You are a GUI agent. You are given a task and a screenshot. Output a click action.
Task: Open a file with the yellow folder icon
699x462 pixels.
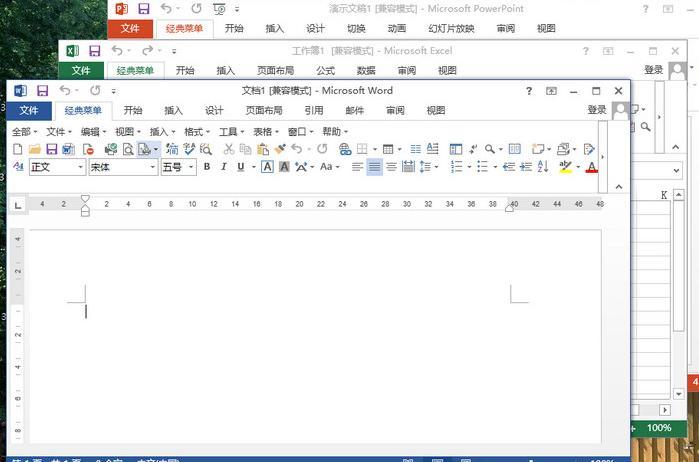[x=35, y=149]
